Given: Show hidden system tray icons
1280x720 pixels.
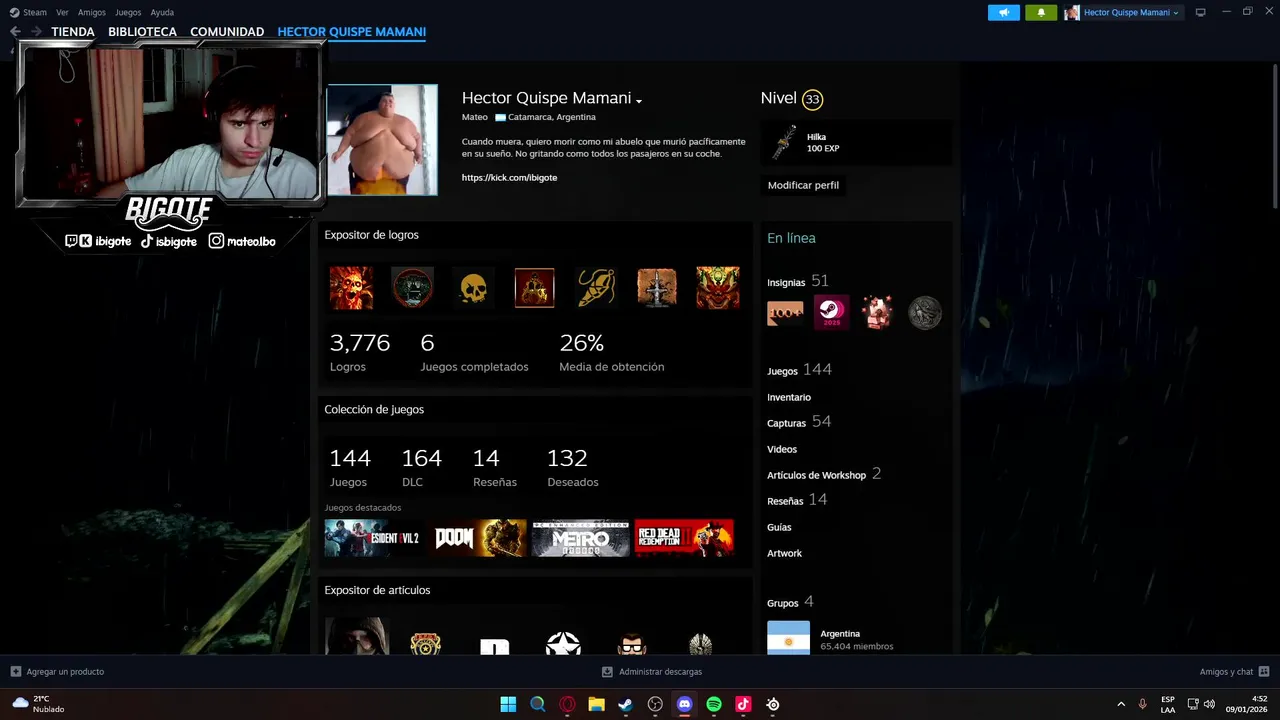Looking at the screenshot, I should 1121,704.
